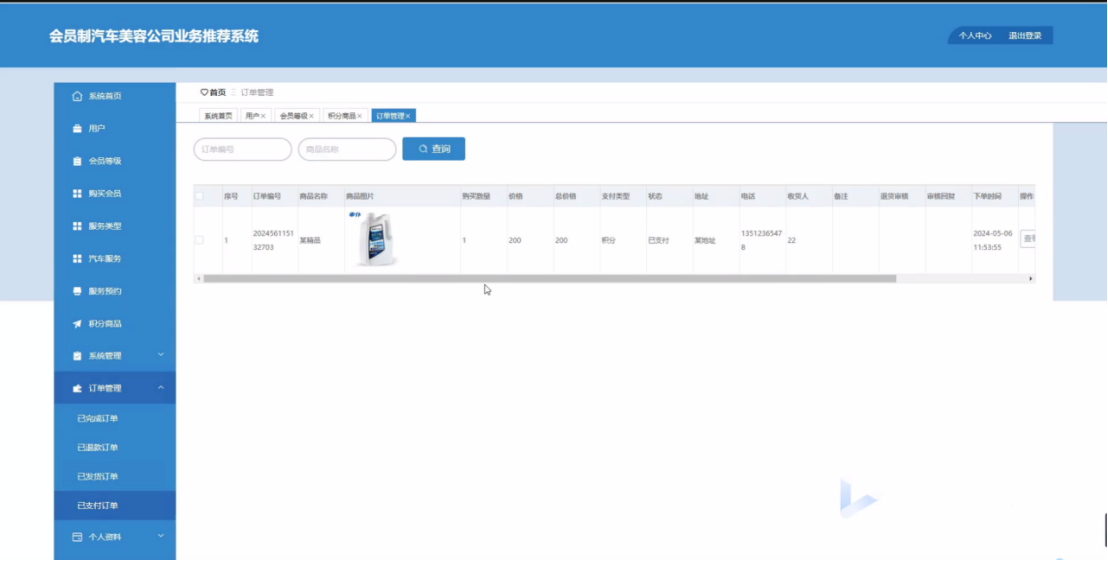Click the 下单时间 column header
1108x561 pixels.
point(987,196)
